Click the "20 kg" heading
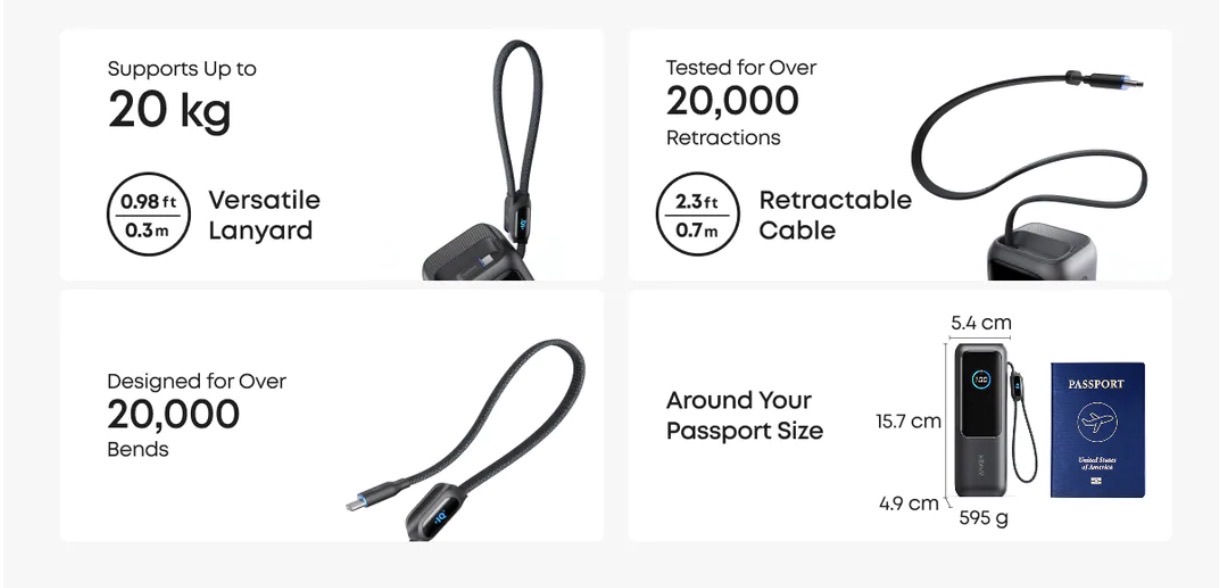This screenshot has width=1221, height=588. (169, 110)
